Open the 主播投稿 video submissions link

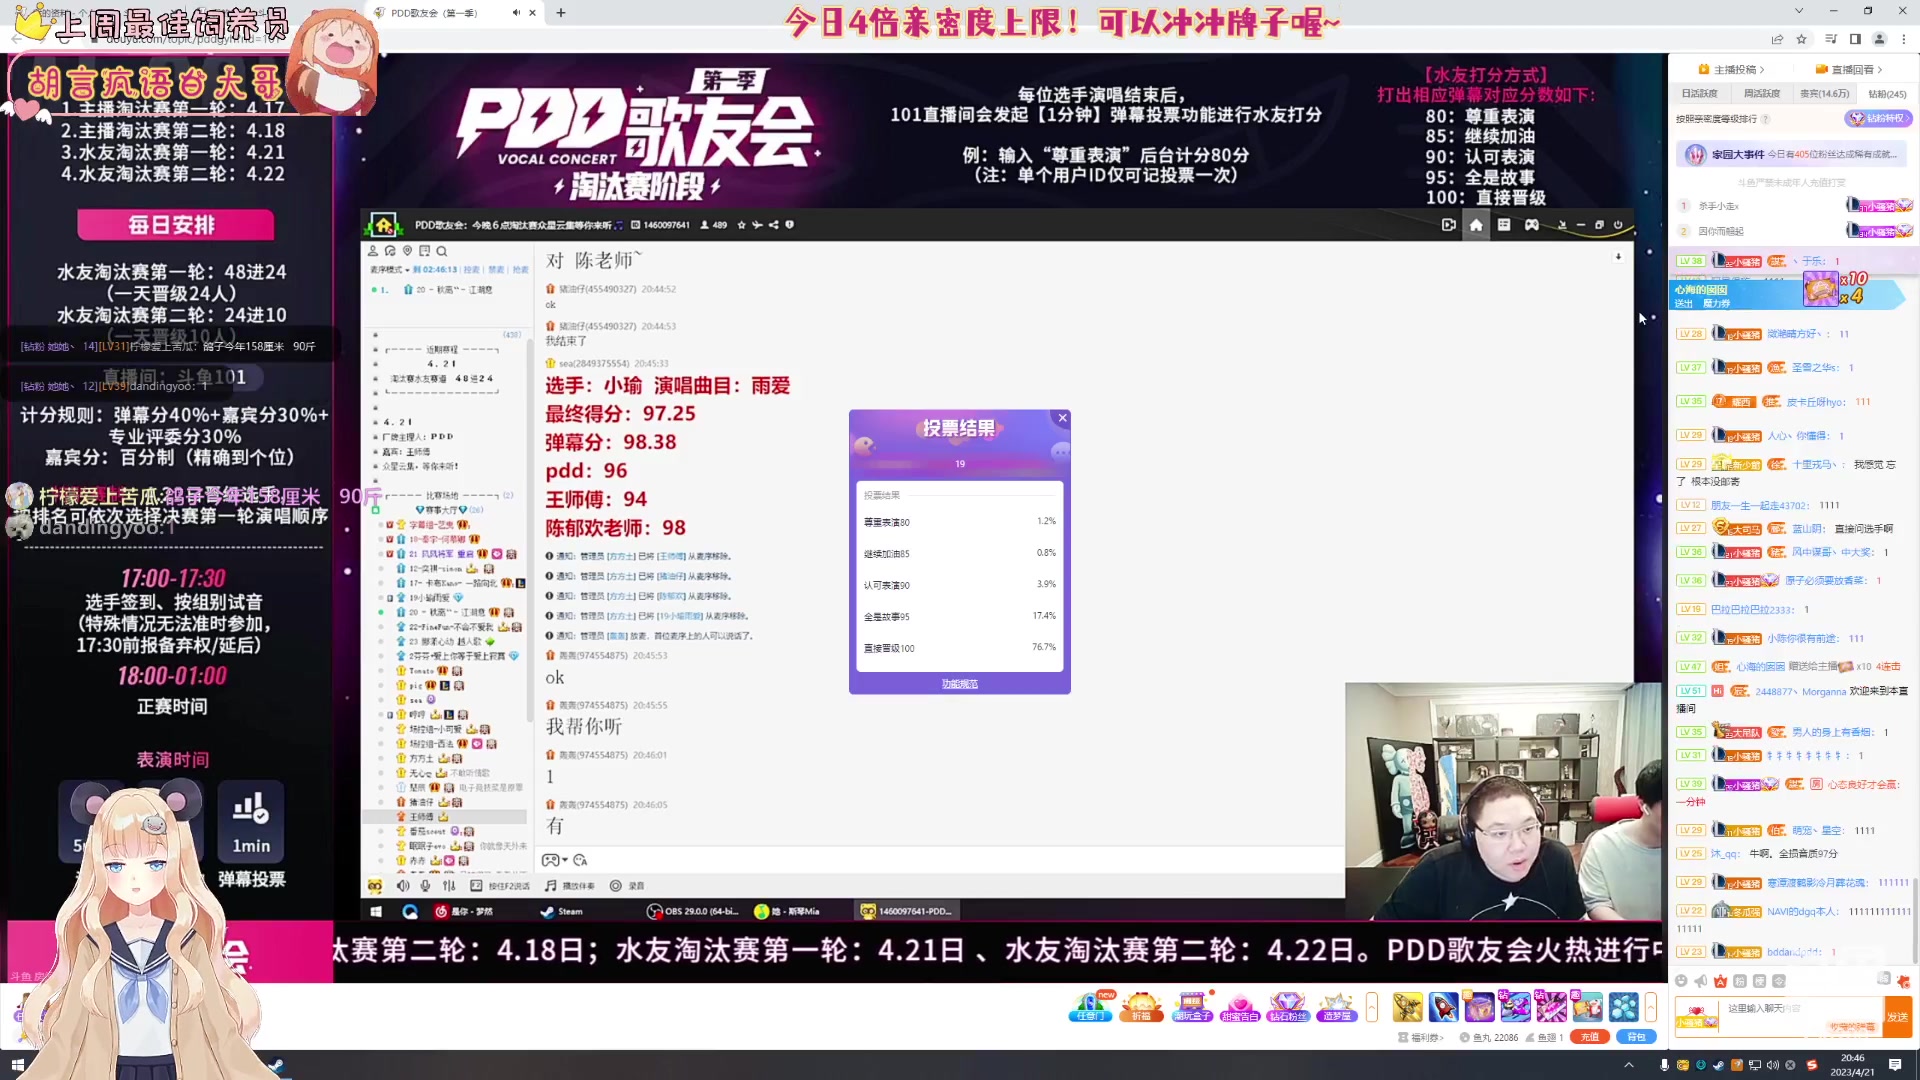click(x=1731, y=69)
